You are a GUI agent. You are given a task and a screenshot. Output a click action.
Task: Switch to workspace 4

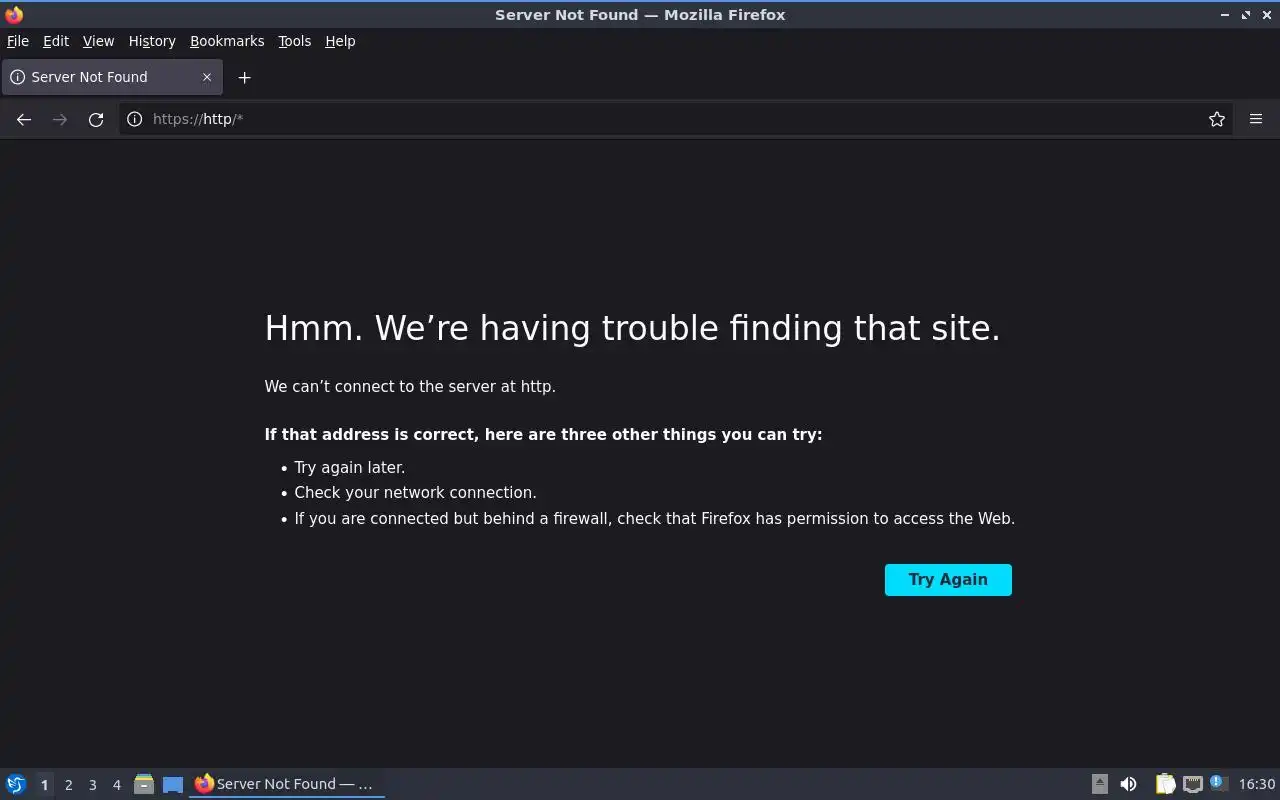pyautogui.click(x=116, y=785)
